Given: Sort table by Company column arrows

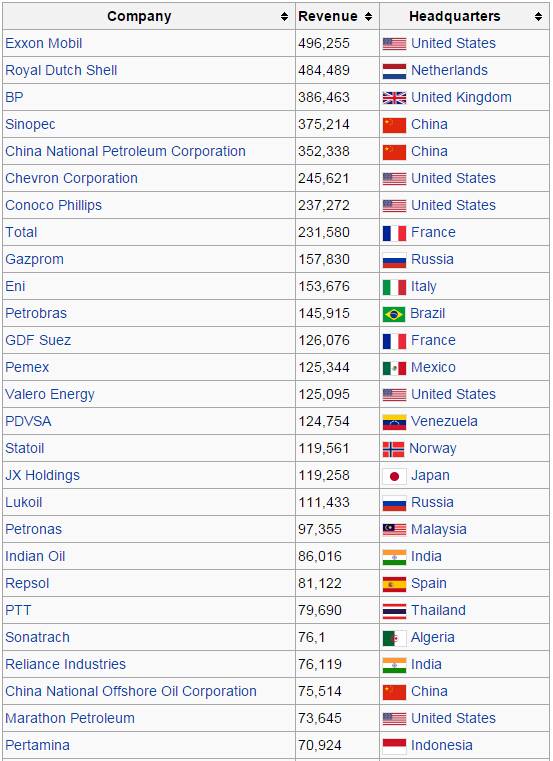Looking at the screenshot, I should (285, 17).
